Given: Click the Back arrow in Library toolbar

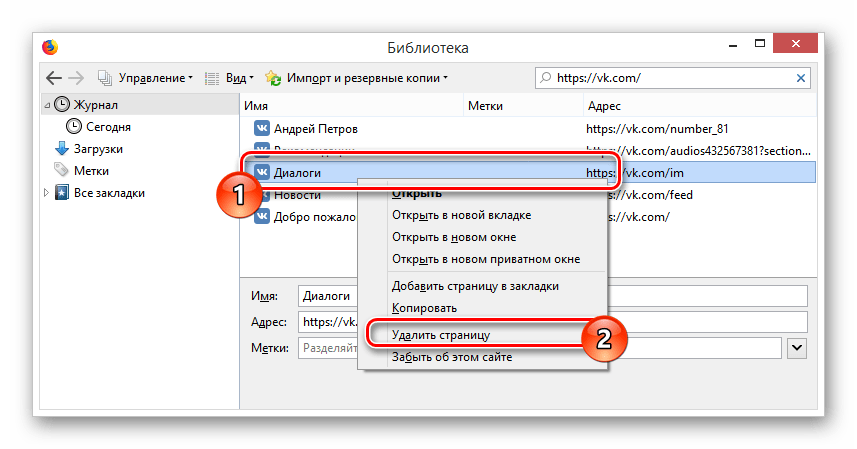Looking at the screenshot, I should [x=54, y=78].
